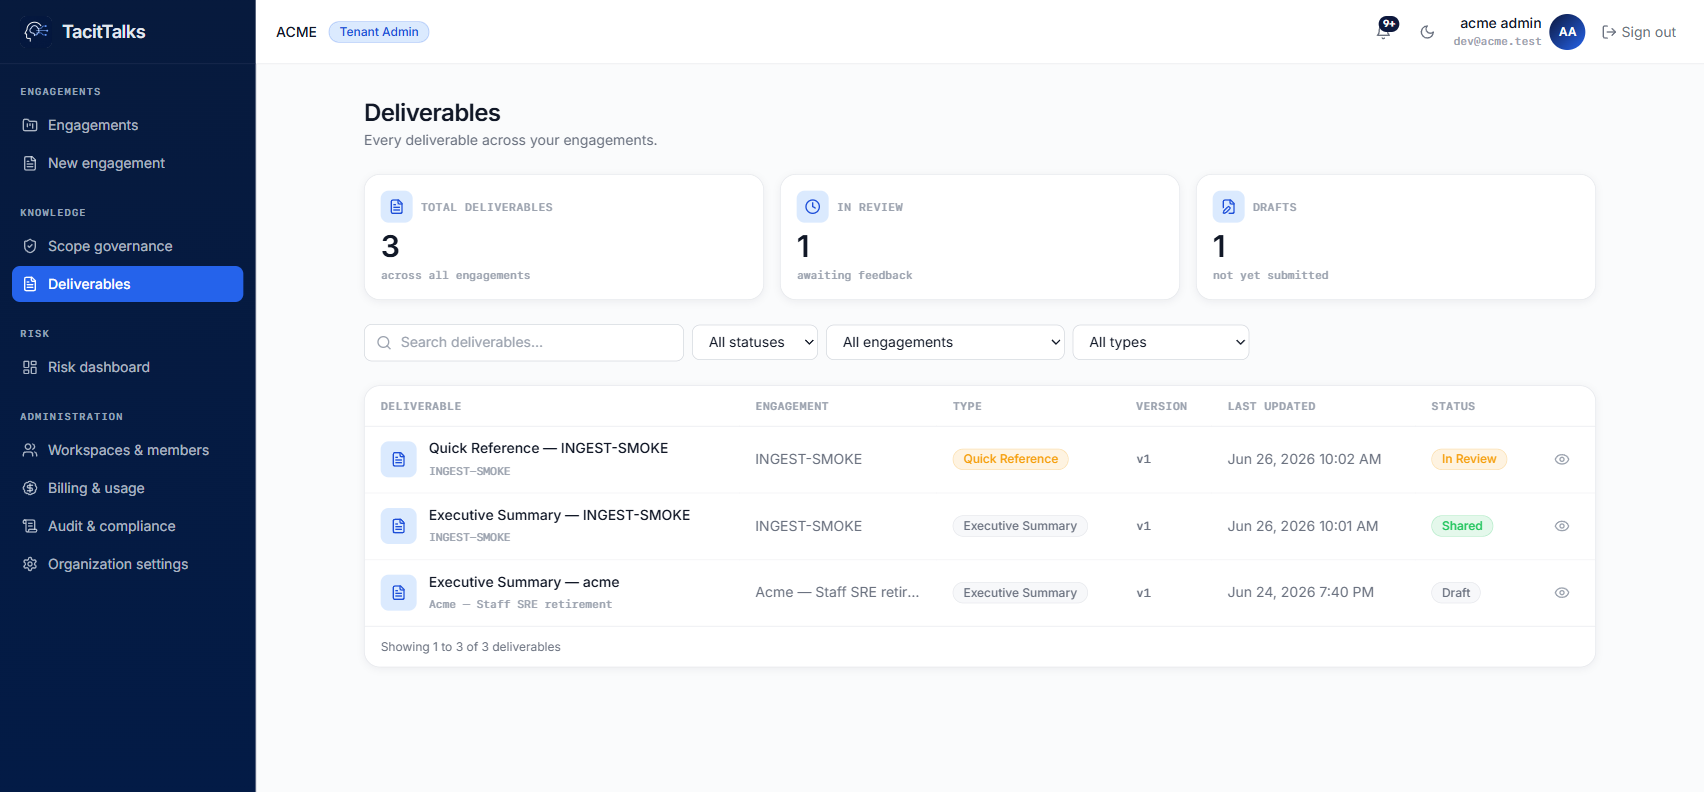The image size is (1704, 792).
Task: Click the Quick Reference type badge
Action: pyautogui.click(x=1010, y=459)
